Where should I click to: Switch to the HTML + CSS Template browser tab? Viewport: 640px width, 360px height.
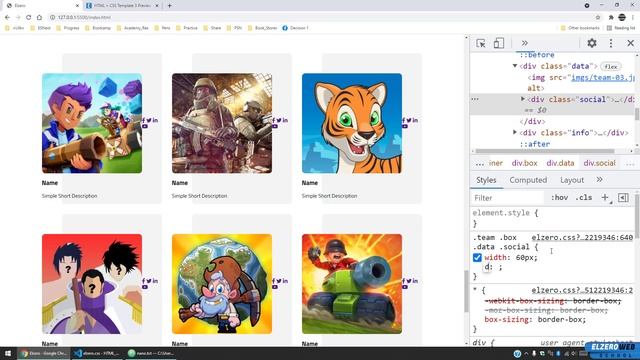122,6
